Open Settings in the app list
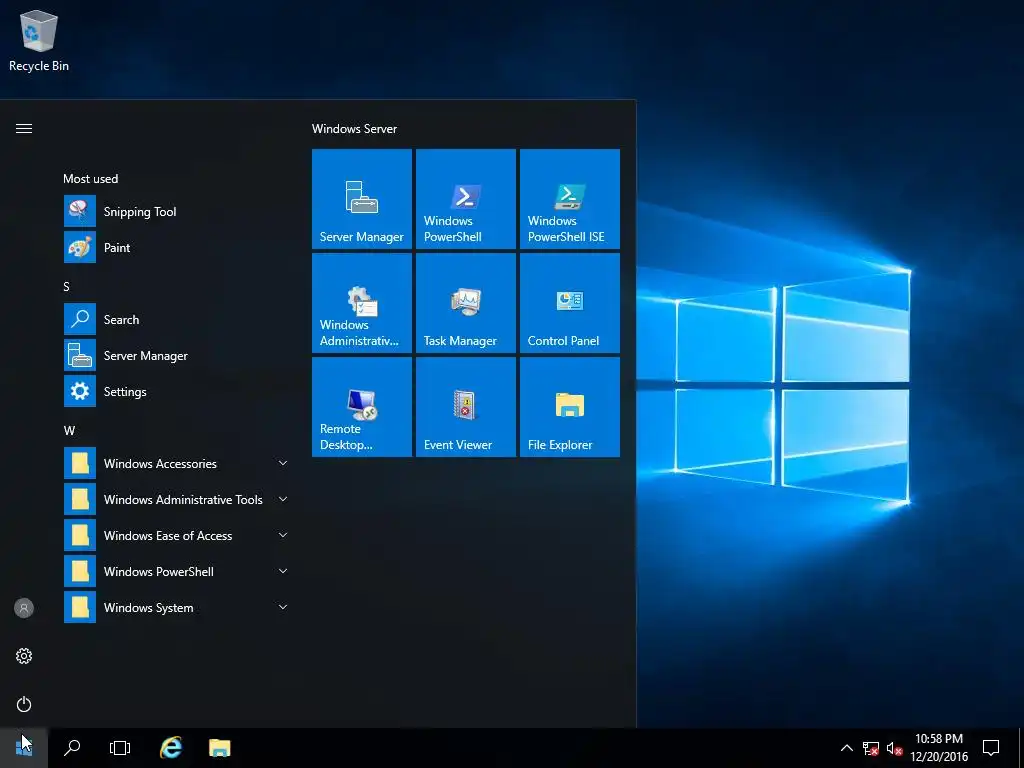1024x768 pixels. [176, 391]
